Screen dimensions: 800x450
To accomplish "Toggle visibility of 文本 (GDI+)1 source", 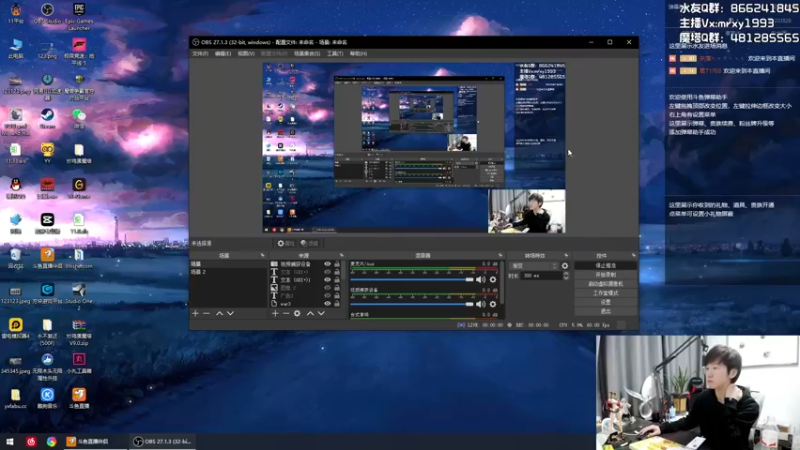I will coord(328,280).
